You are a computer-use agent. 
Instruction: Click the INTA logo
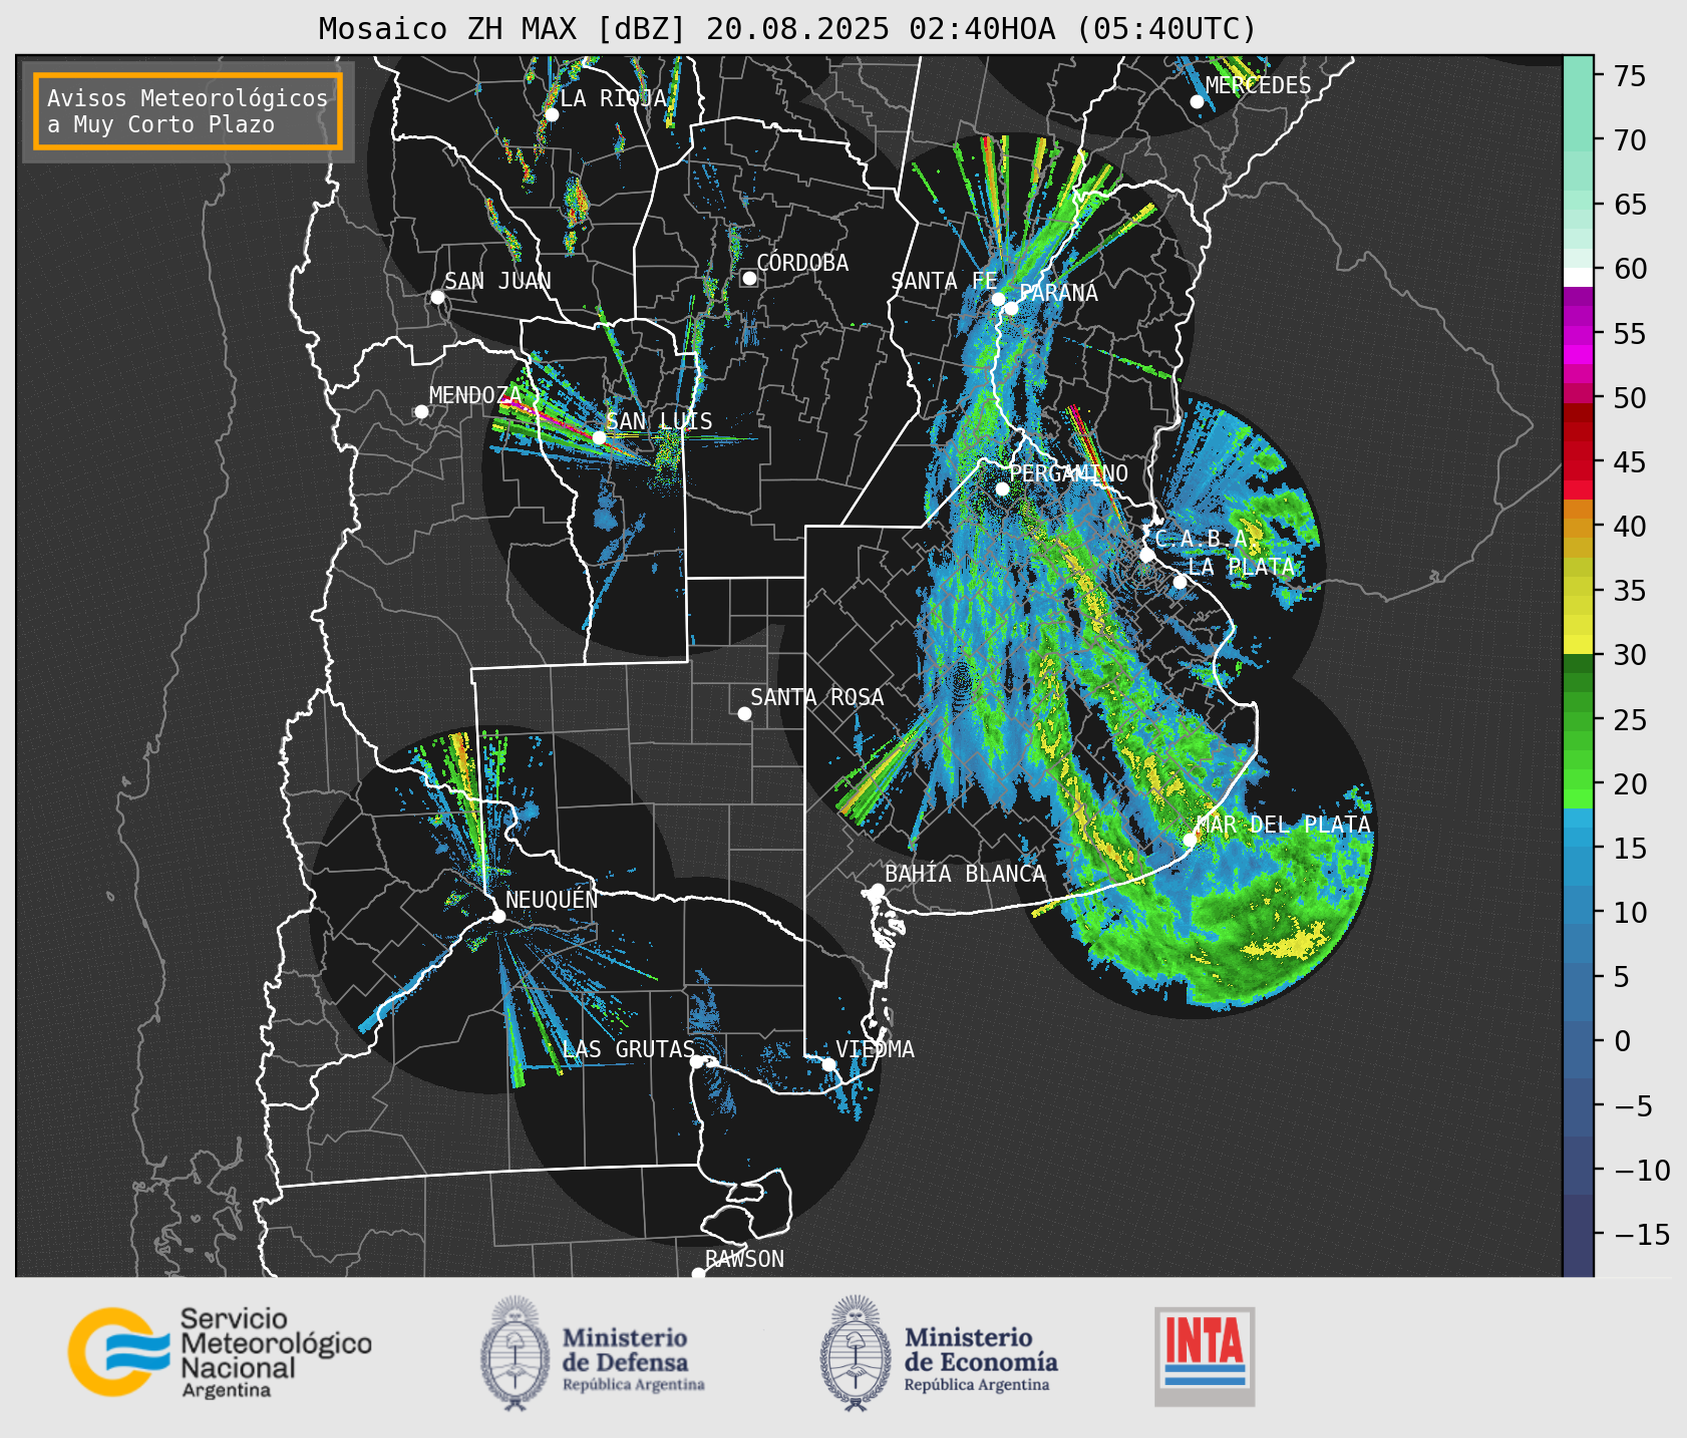pyautogui.click(x=1204, y=1356)
